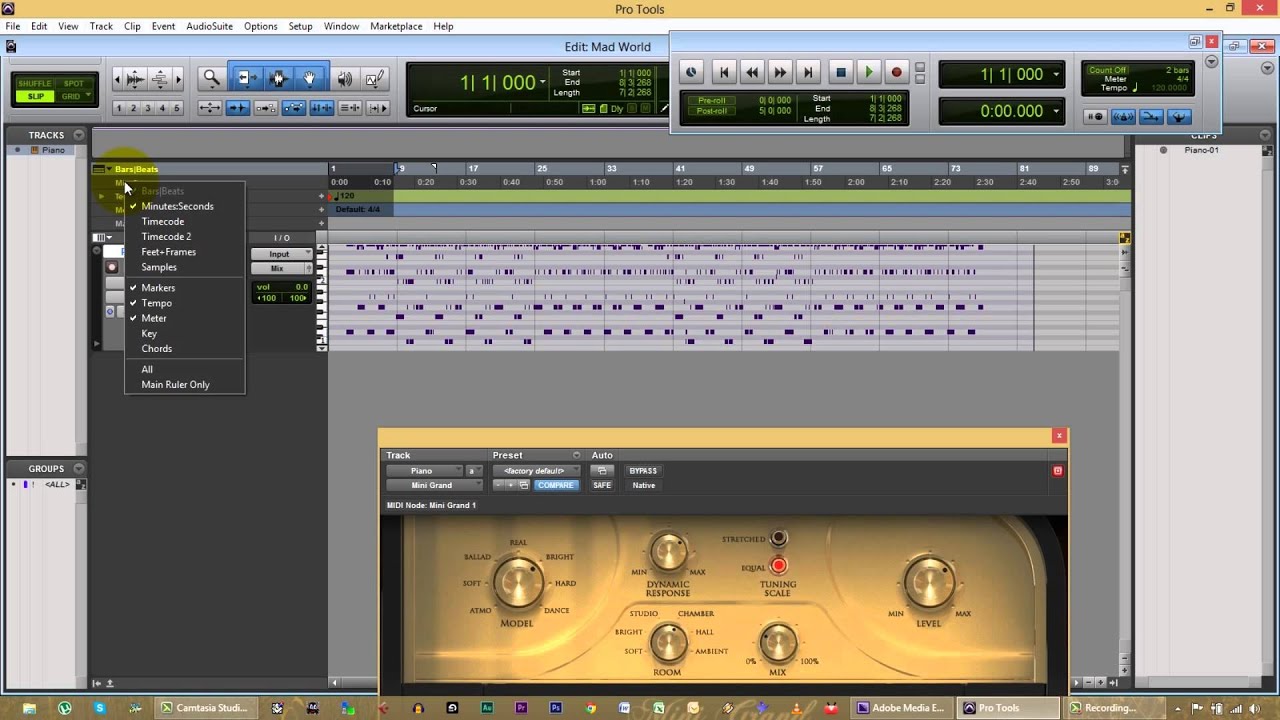Open main counter format dropdown in Transport
Image resolution: width=1280 pixels, height=720 pixels.
1056,75
